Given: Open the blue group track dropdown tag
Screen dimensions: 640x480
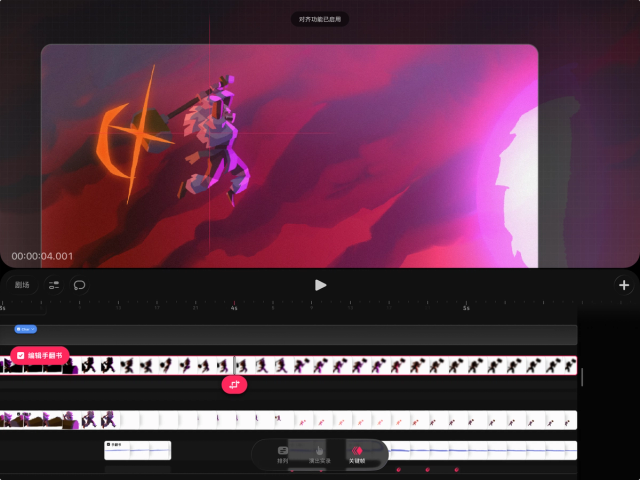Looking at the screenshot, I should 26,329.
